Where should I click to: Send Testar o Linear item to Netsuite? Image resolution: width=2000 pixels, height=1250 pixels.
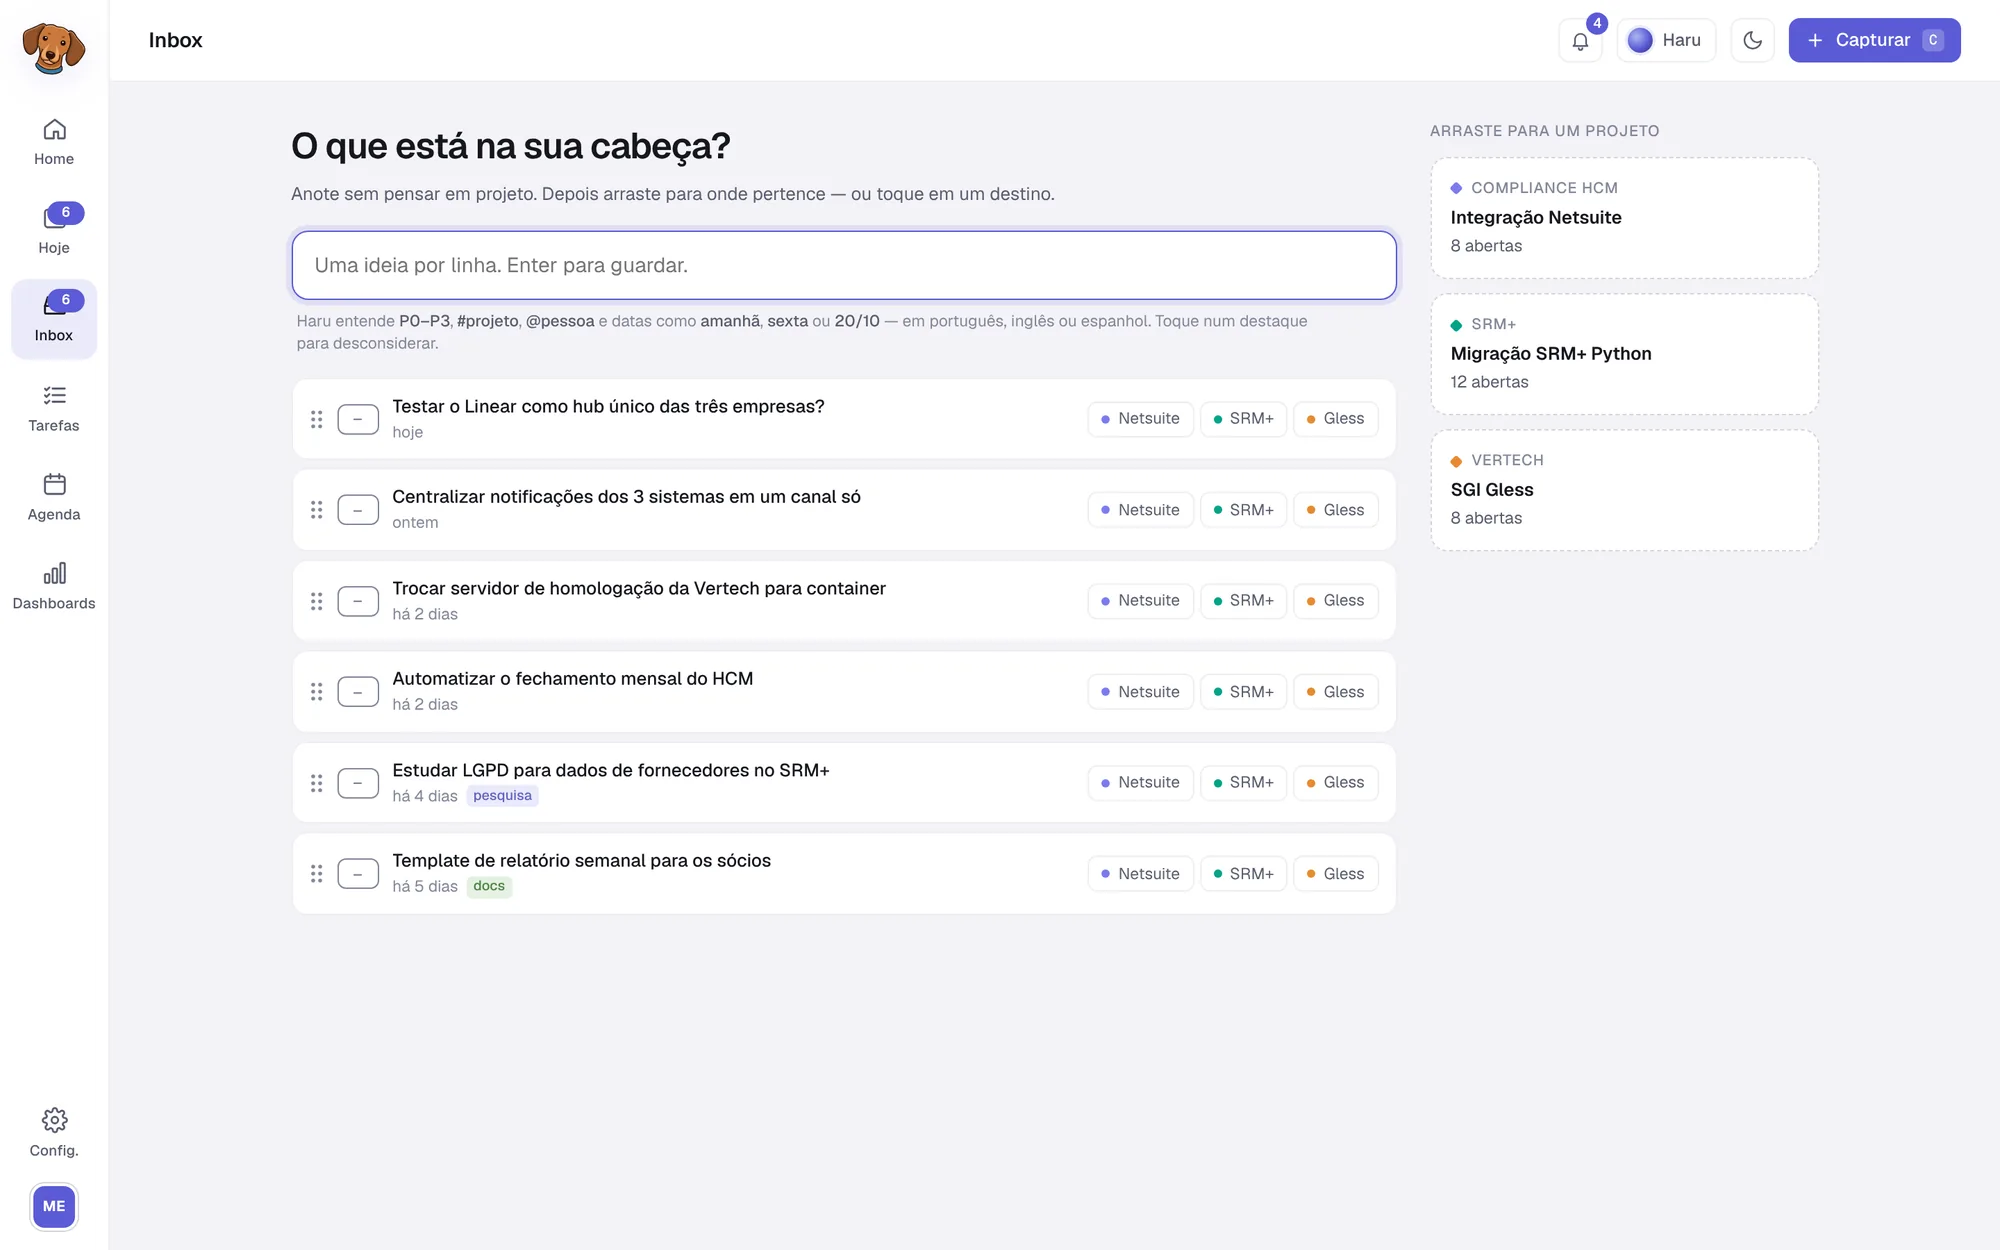1140,419
